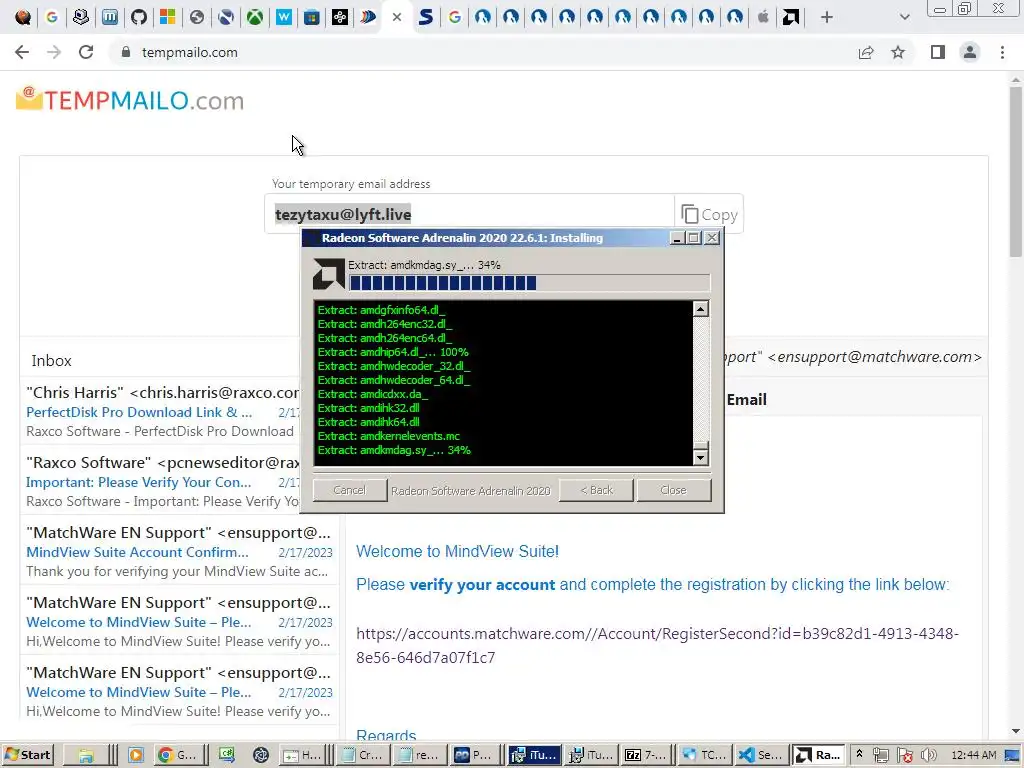
Task: Click the AMD logo in installer
Action: [328, 274]
